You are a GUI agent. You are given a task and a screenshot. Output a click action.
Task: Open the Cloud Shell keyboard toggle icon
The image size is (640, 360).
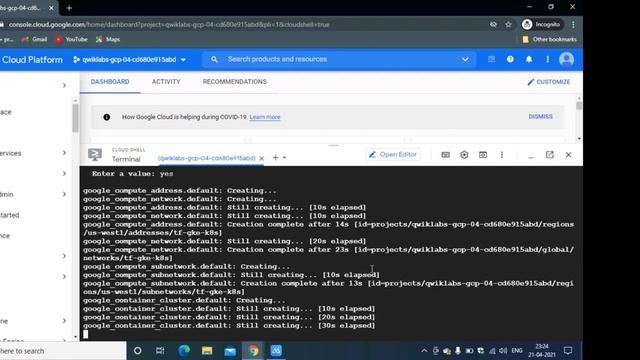(x=445, y=155)
